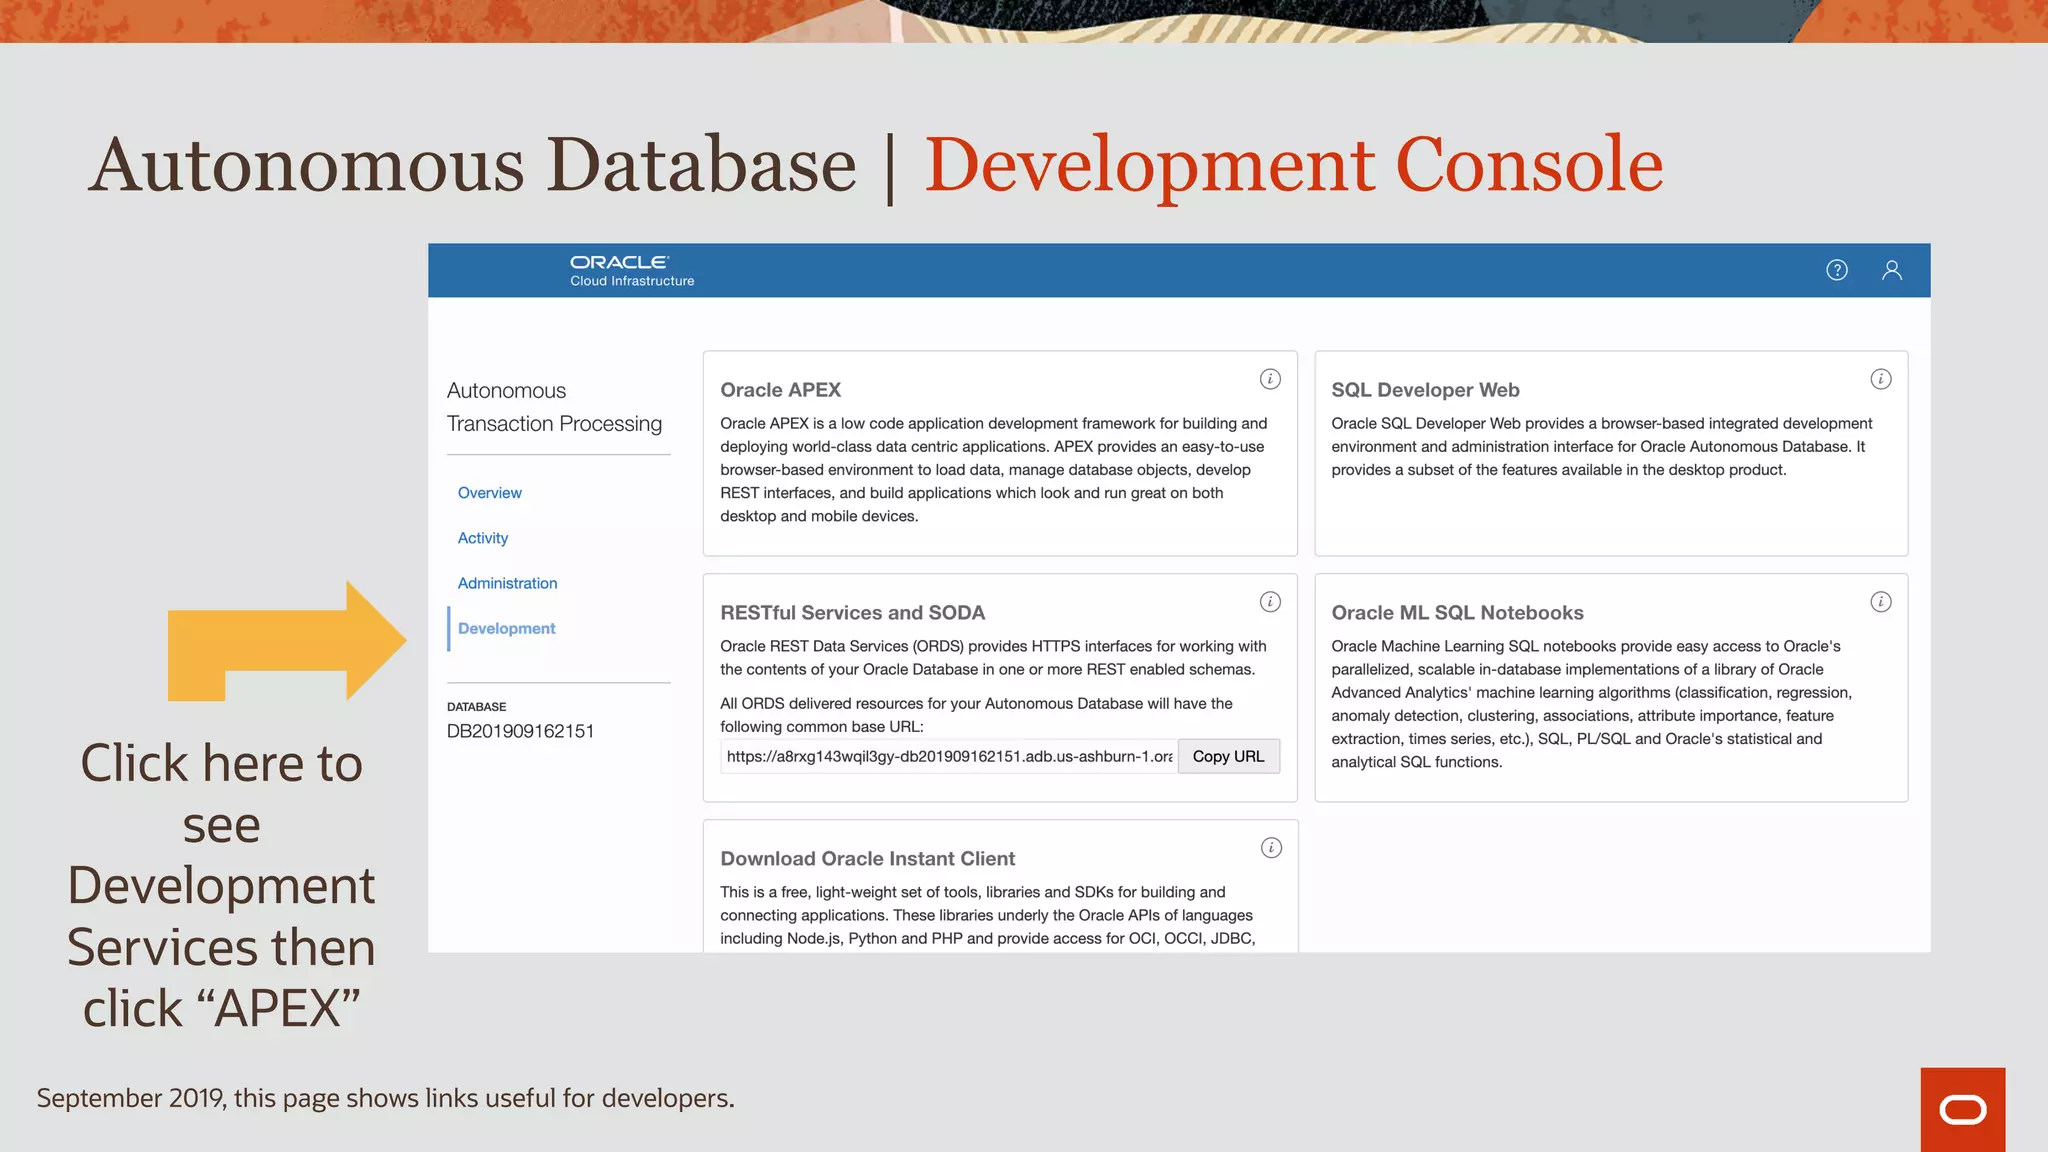Select the Activity sidebar item

(x=482, y=538)
